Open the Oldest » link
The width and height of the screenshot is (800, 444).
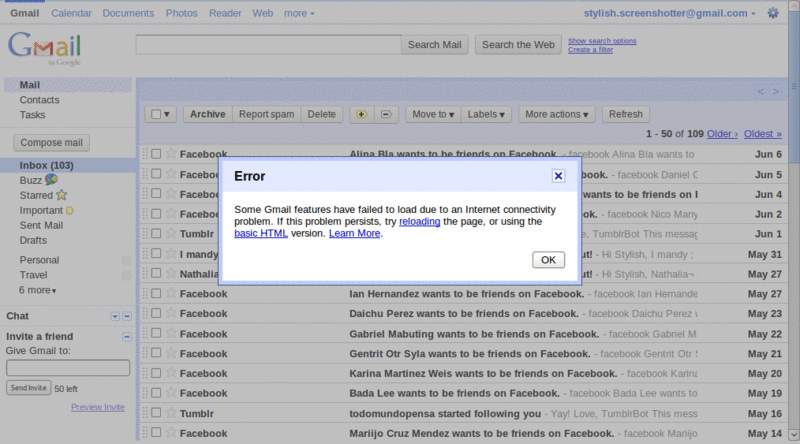click(x=762, y=134)
